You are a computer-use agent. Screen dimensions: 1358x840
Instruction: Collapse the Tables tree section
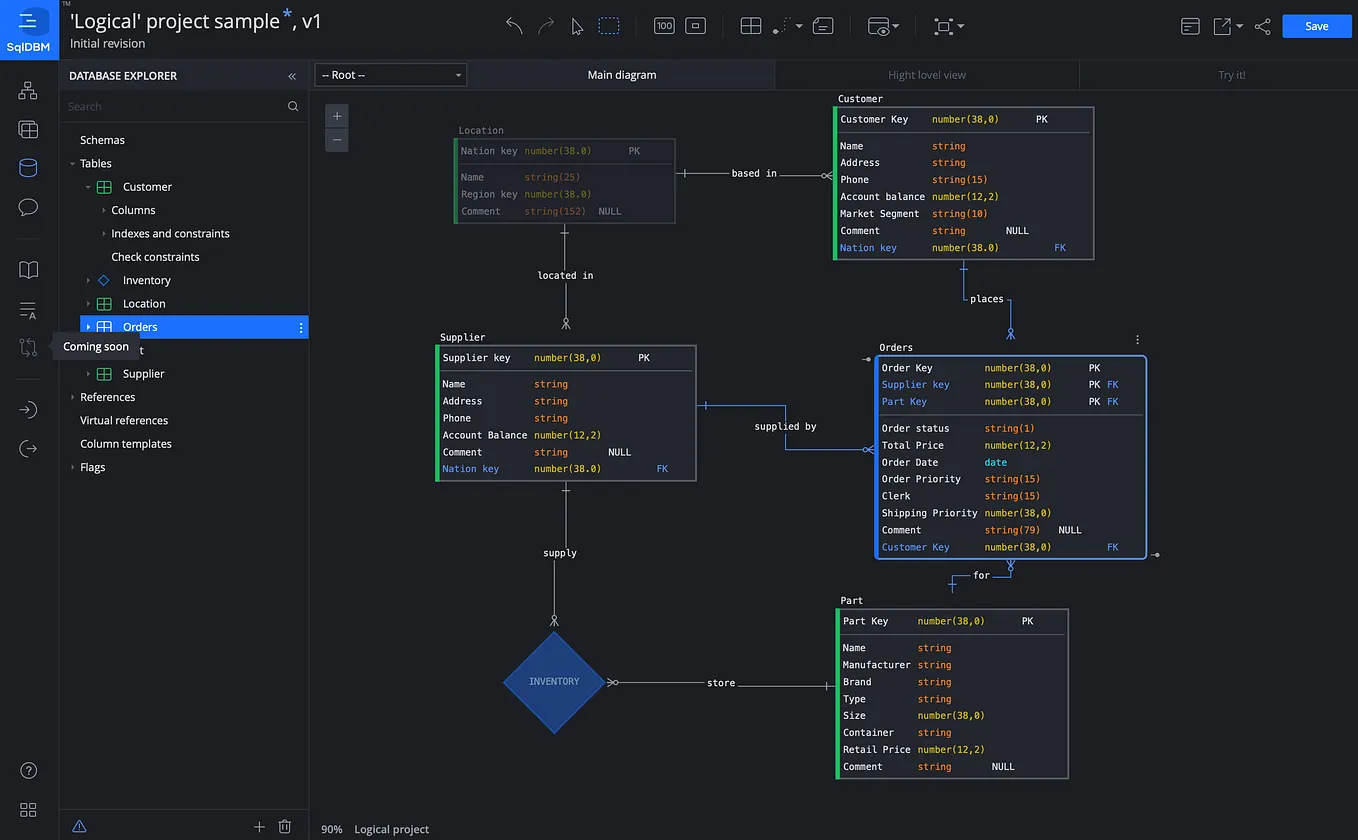71,163
